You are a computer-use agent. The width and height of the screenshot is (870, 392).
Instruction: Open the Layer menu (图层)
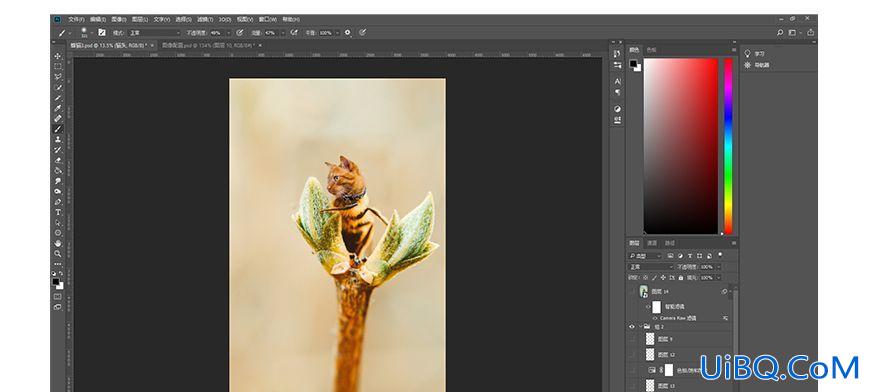[x=140, y=19]
